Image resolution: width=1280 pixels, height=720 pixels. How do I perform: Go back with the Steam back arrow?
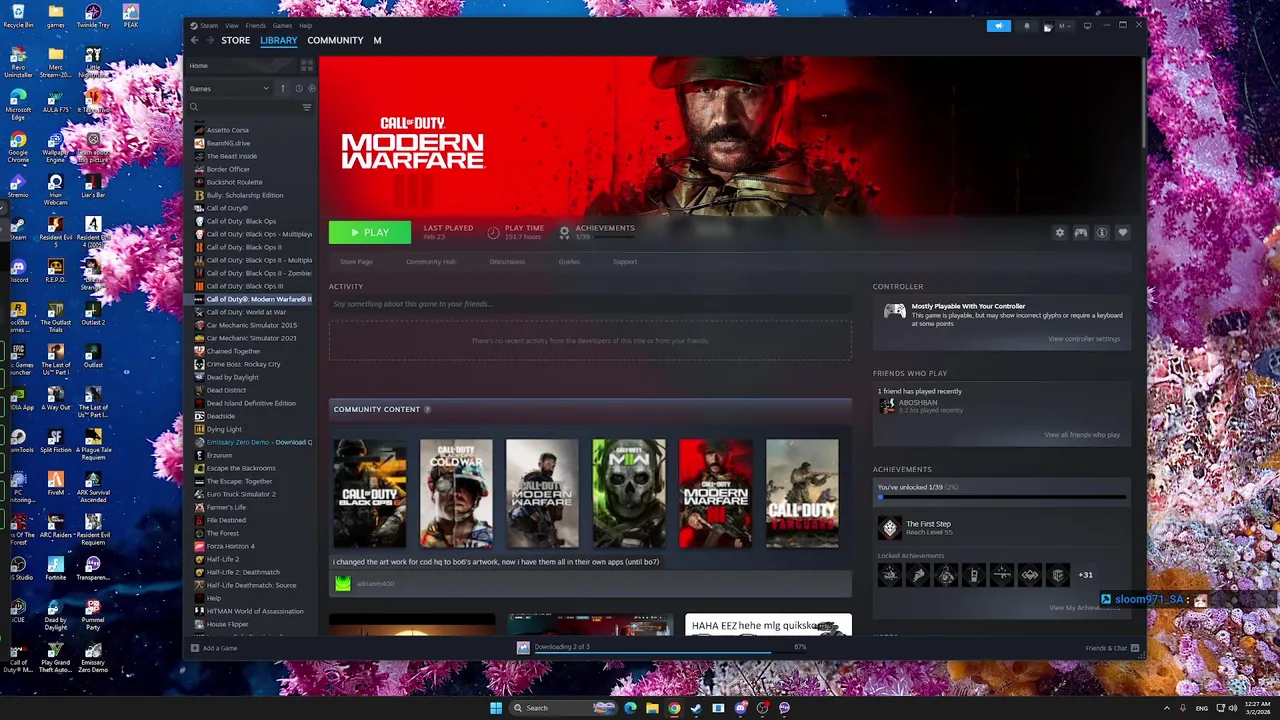click(x=194, y=40)
